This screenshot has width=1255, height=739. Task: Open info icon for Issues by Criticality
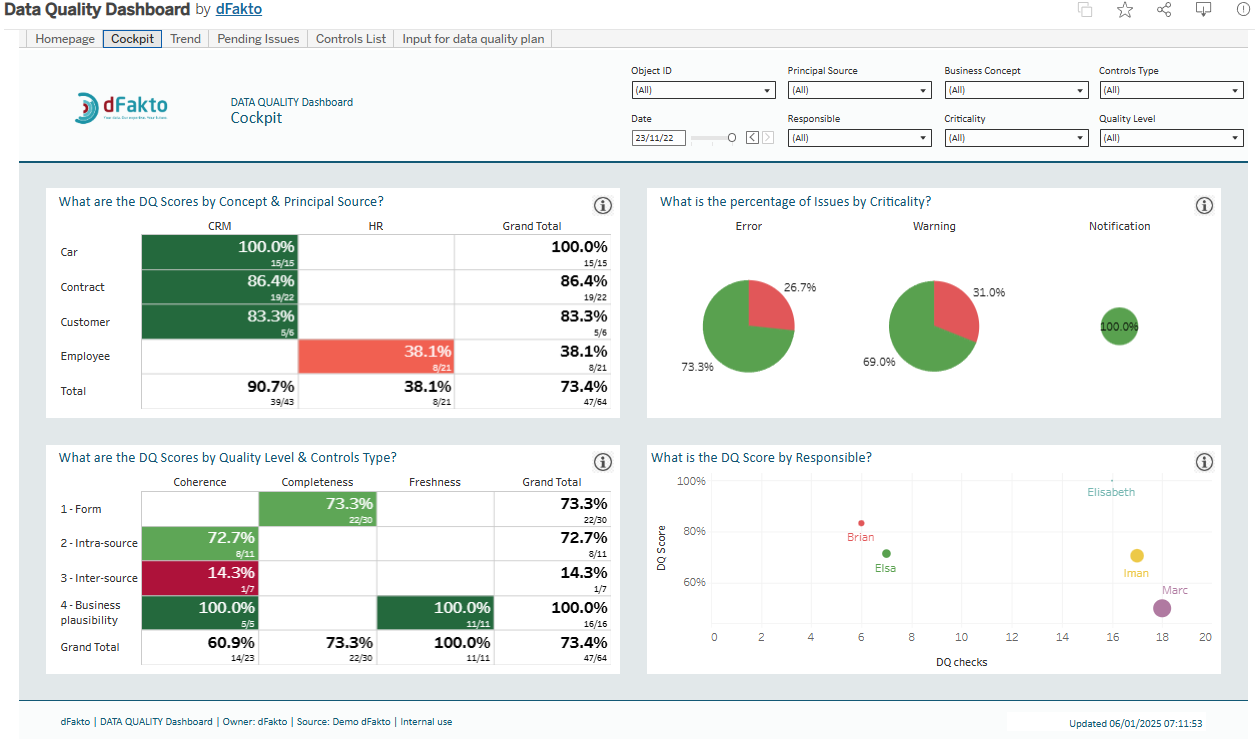point(1204,205)
